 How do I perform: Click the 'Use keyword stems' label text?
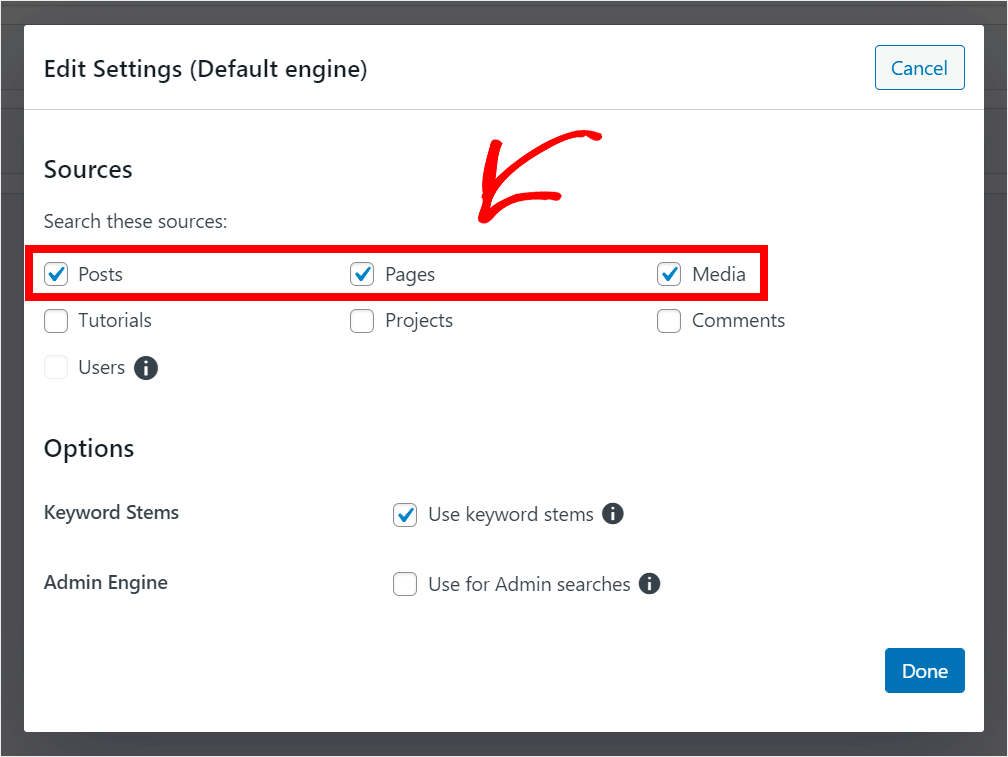click(511, 515)
